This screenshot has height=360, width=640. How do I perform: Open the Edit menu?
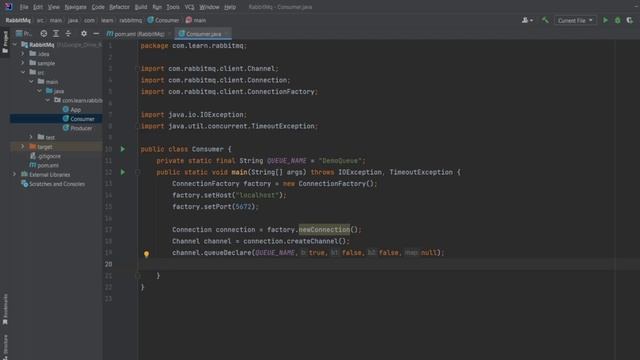pyautogui.click(x=38, y=7)
